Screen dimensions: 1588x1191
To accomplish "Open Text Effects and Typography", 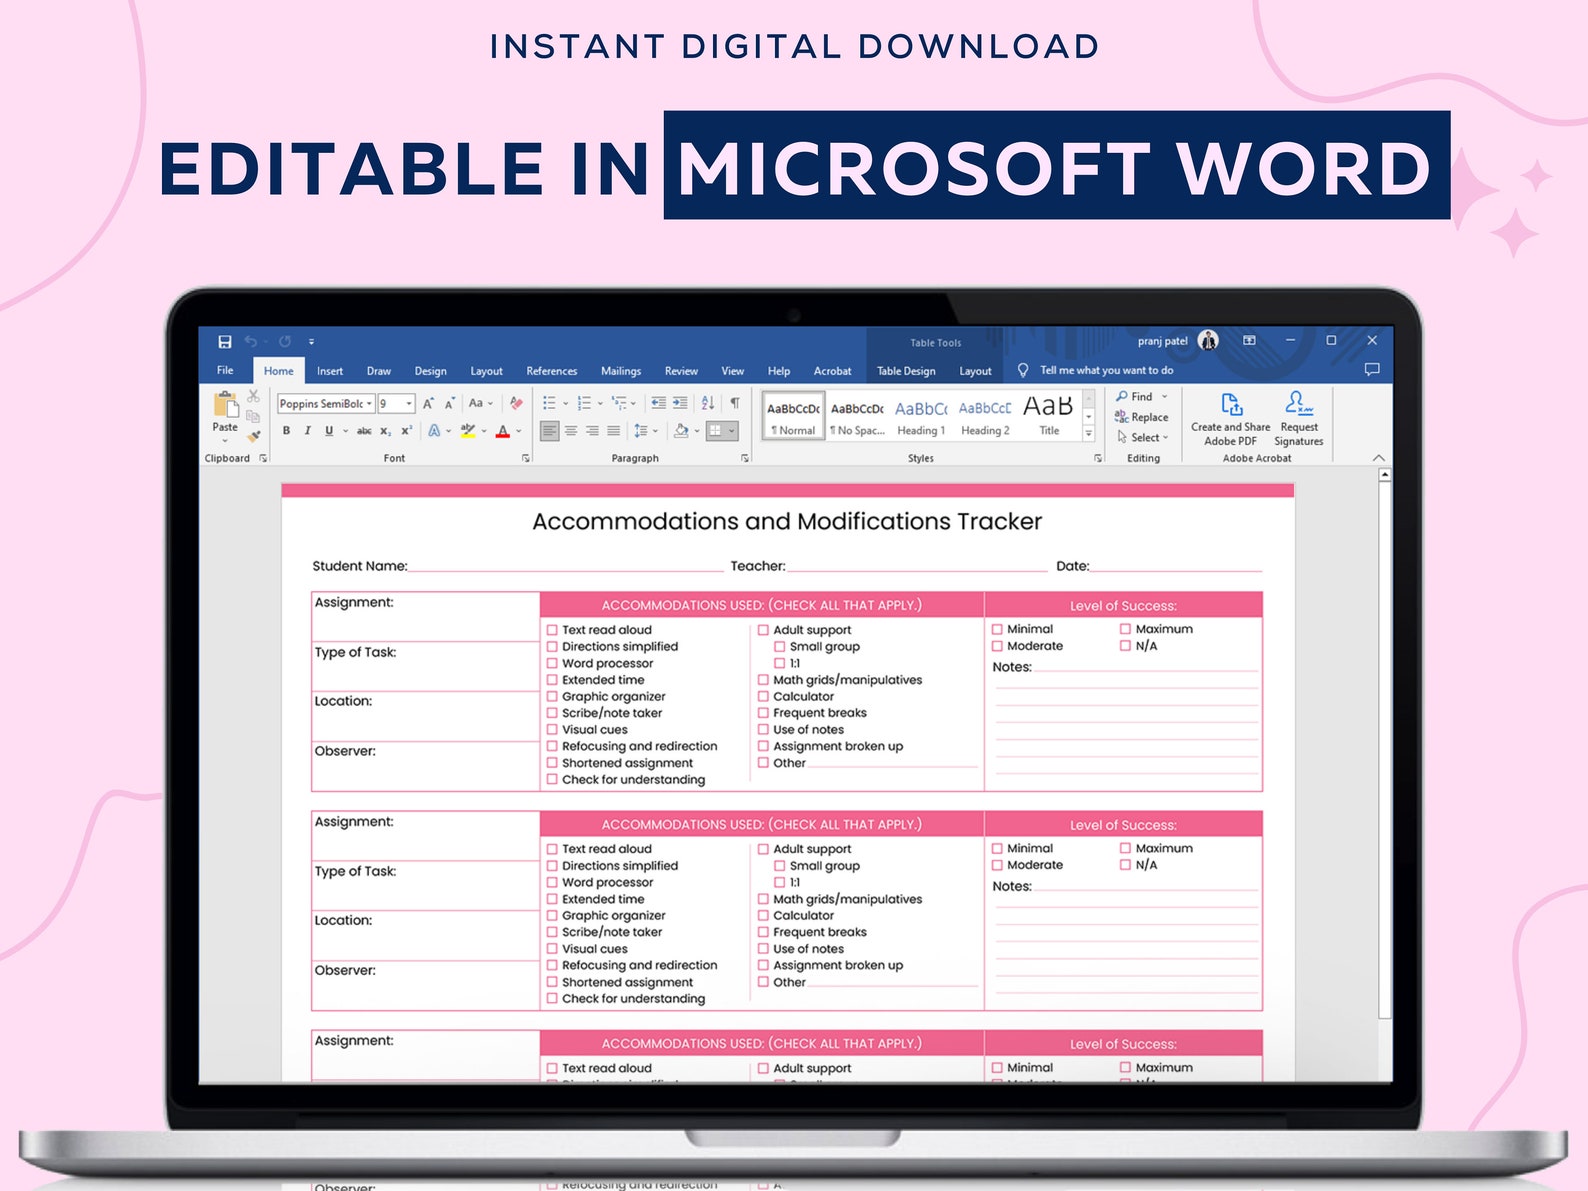I will (434, 431).
